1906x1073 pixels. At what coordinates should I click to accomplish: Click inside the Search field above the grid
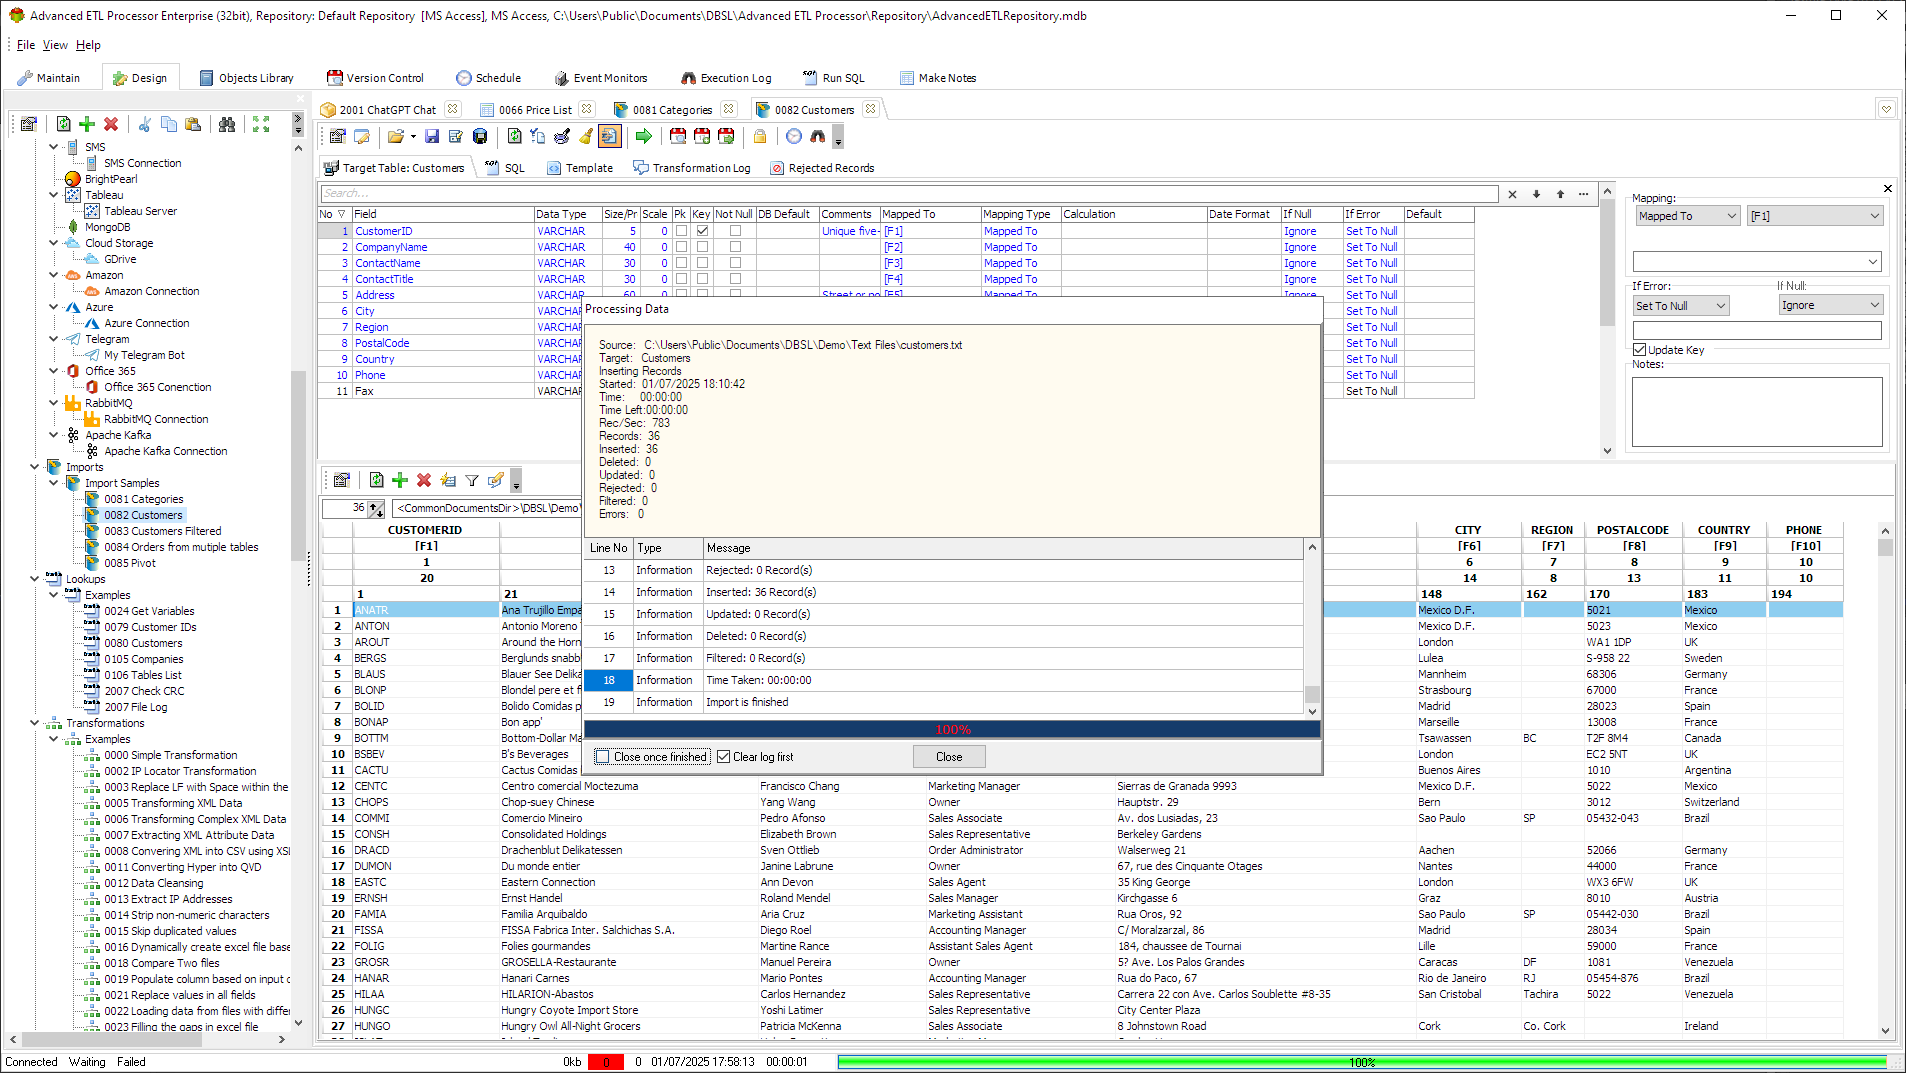(900, 192)
